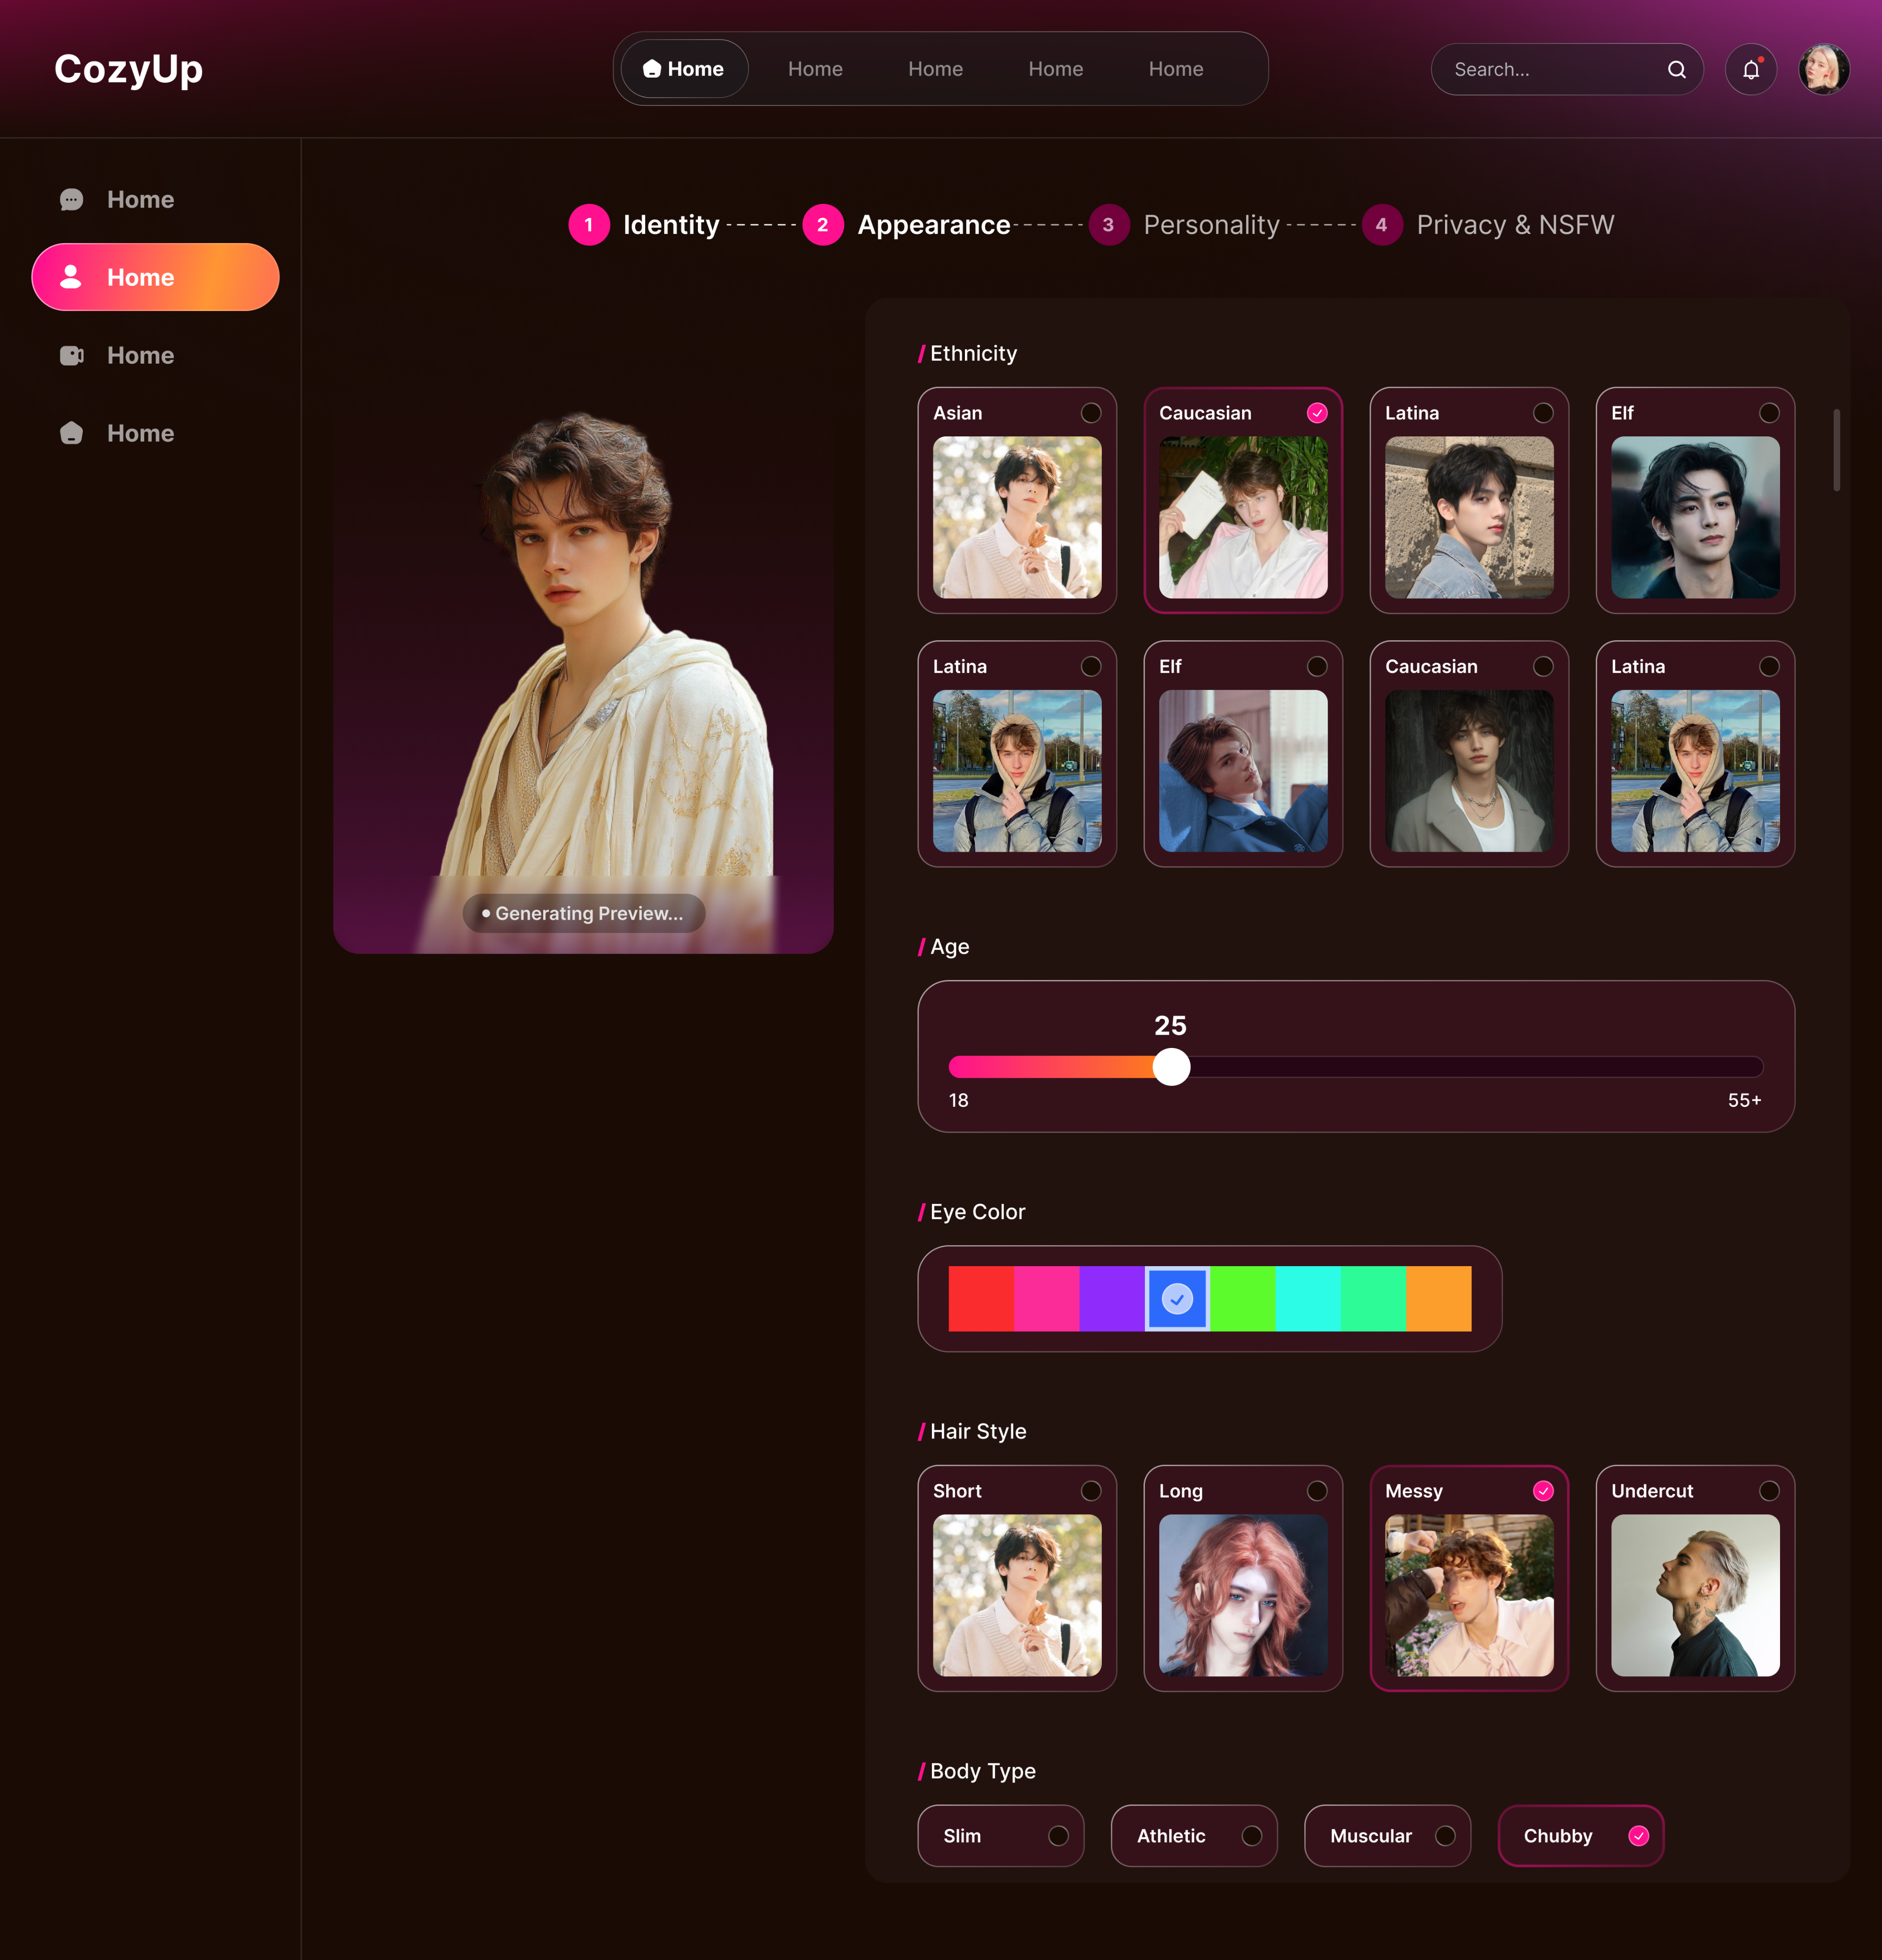Click the house icon in top navigation
1882x1960 pixels.
pos(652,69)
